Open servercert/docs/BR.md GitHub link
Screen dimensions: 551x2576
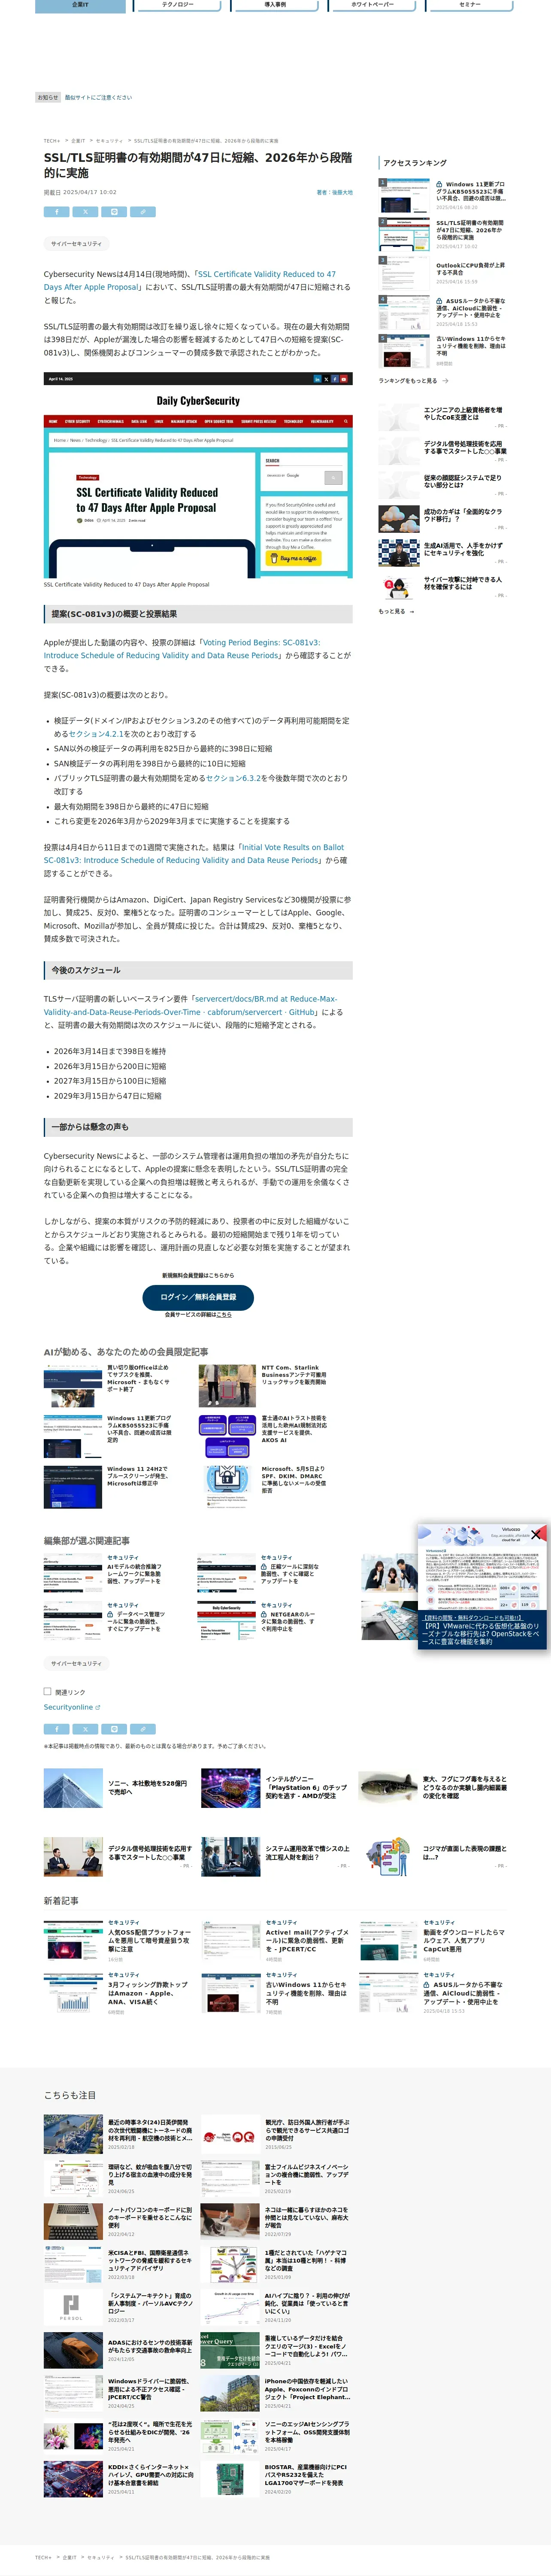click(x=190, y=1005)
